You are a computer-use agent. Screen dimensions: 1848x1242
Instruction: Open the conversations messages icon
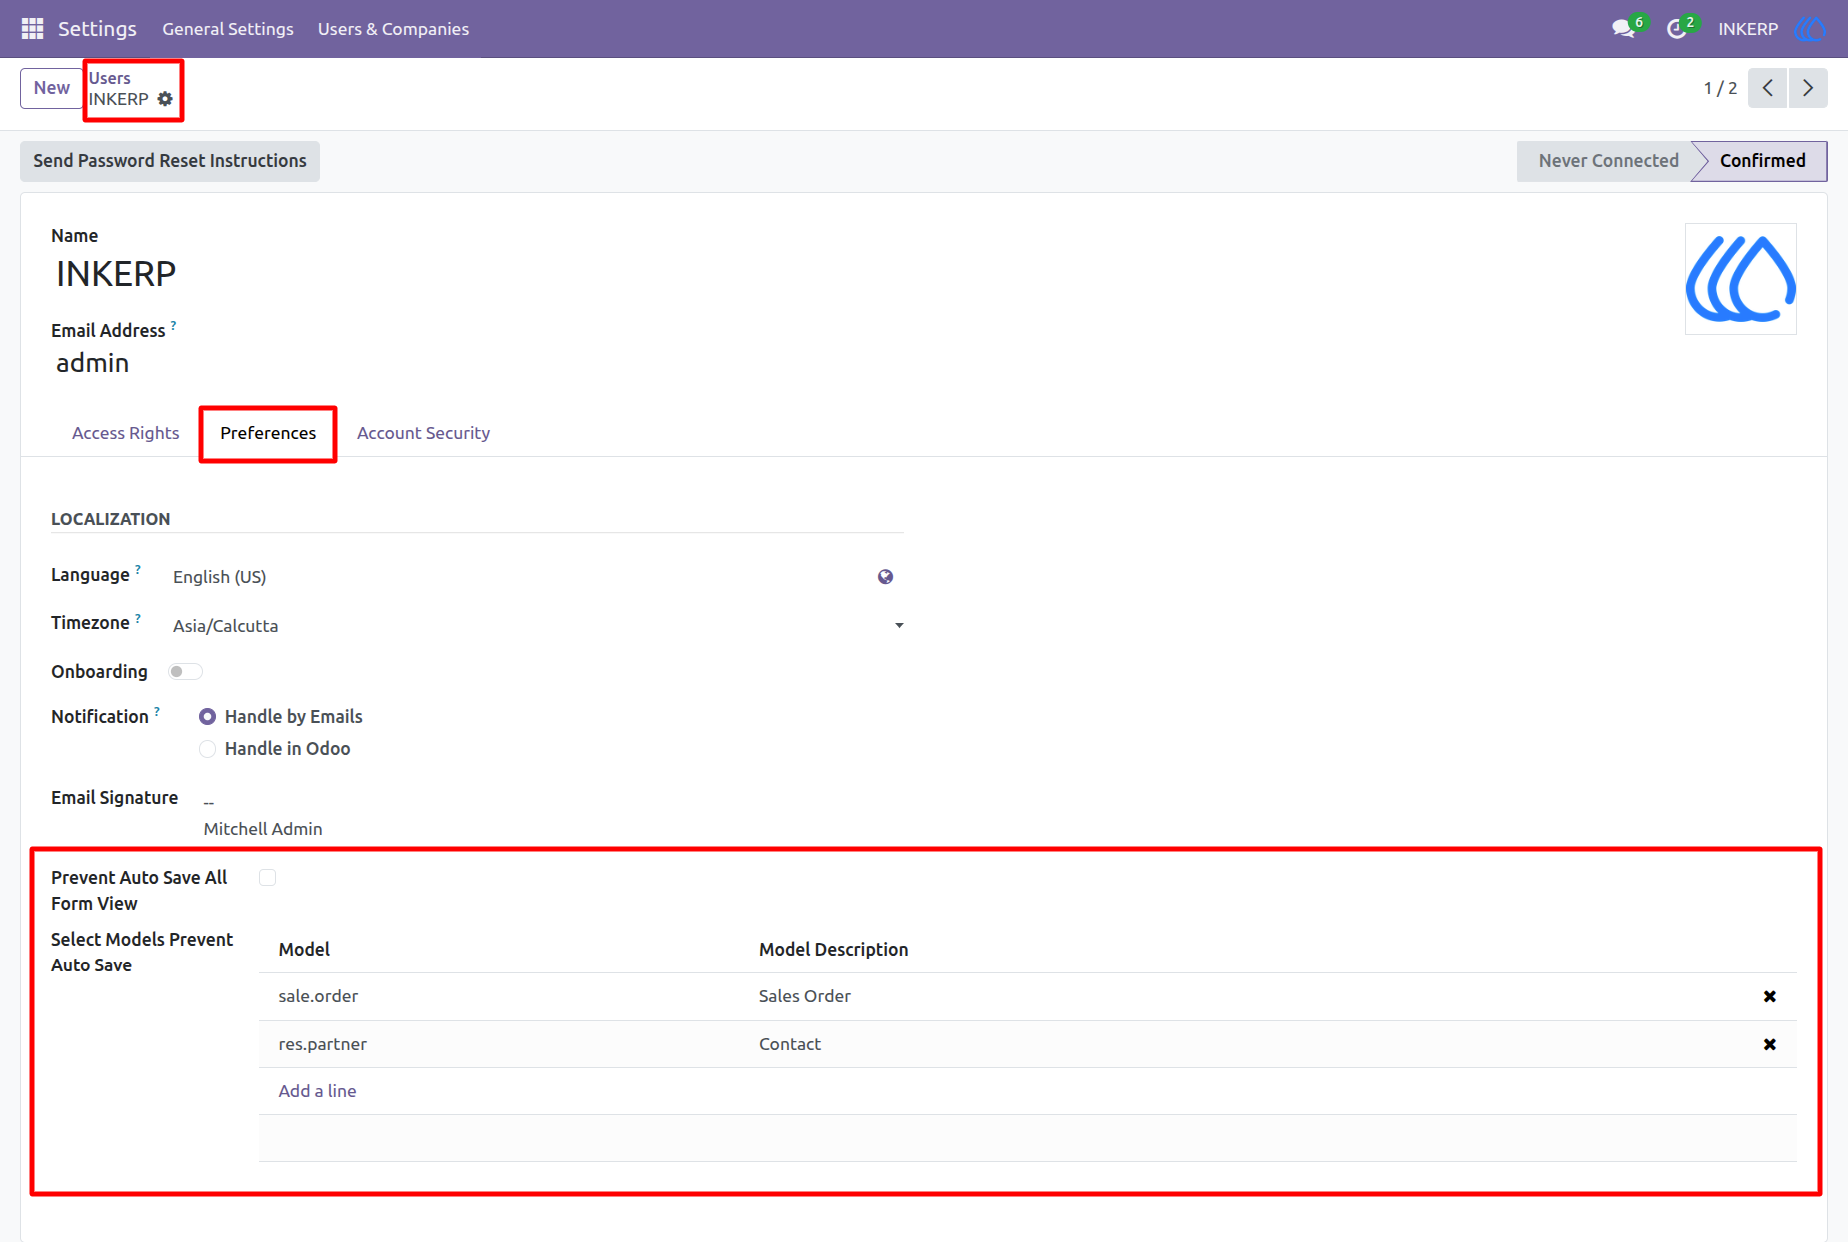pyautogui.click(x=1624, y=29)
